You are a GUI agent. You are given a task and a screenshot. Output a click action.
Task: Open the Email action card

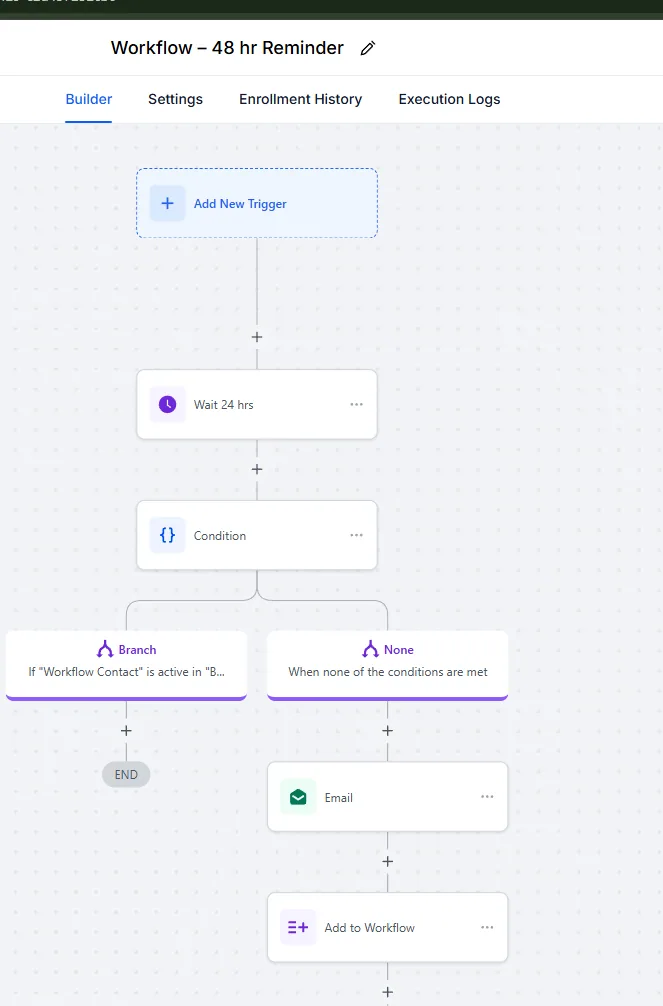(x=388, y=797)
